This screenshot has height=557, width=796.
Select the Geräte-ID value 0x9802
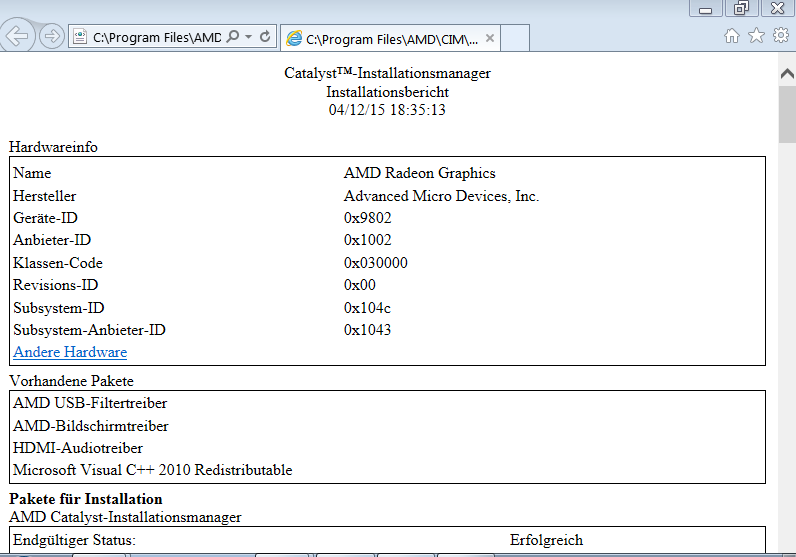coord(368,218)
